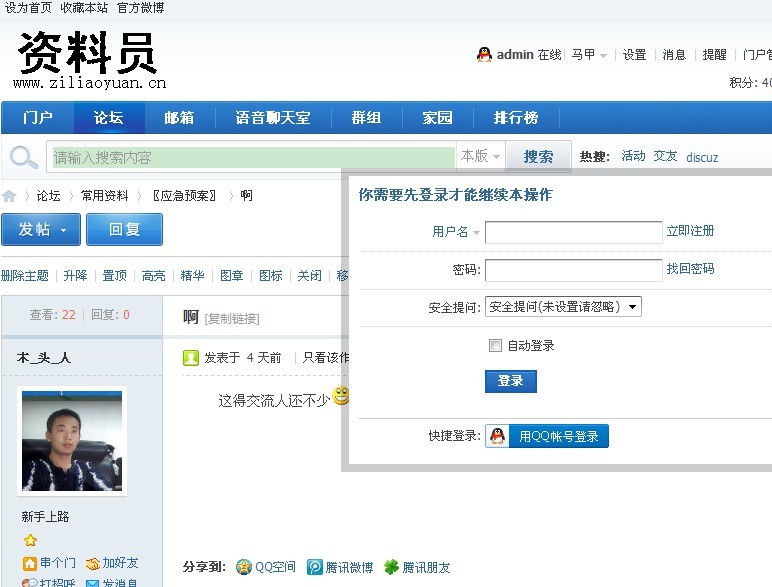This screenshot has height=587, width=772.
Task: Click hot search term 活动
Action: 633,157
